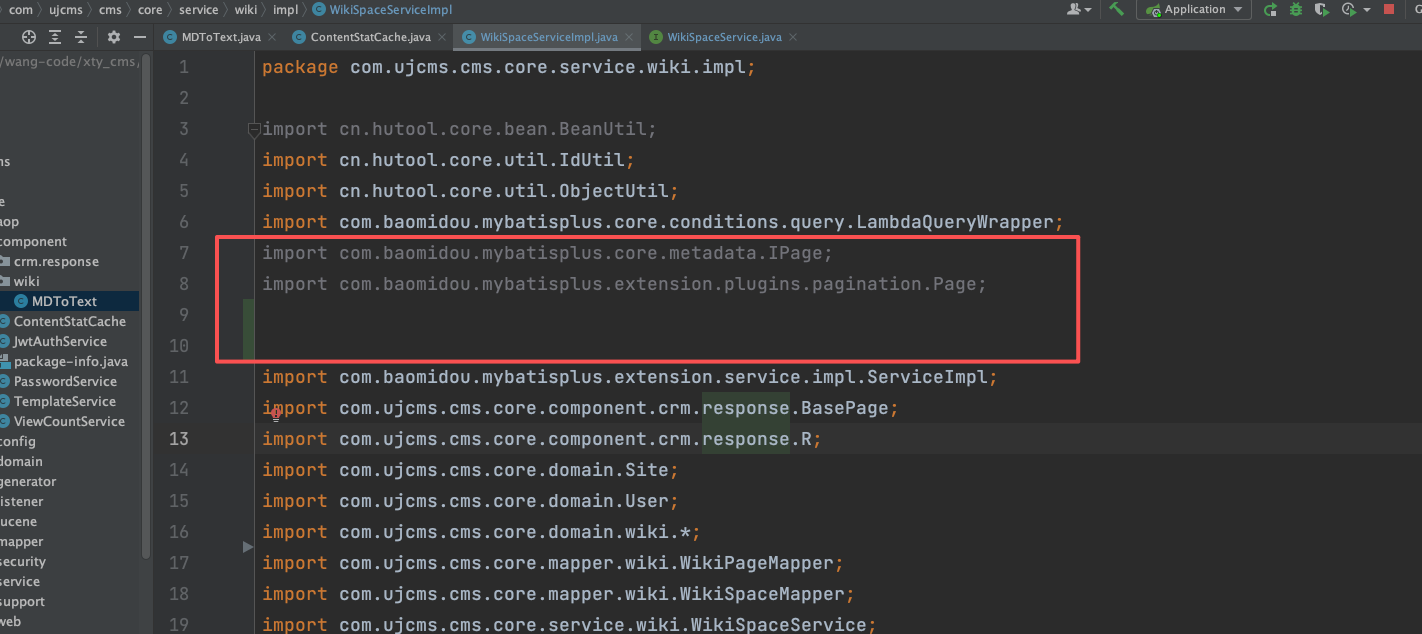The image size is (1422, 634).
Task: Open project panel settings gear
Action: click(x=114, y=37)
